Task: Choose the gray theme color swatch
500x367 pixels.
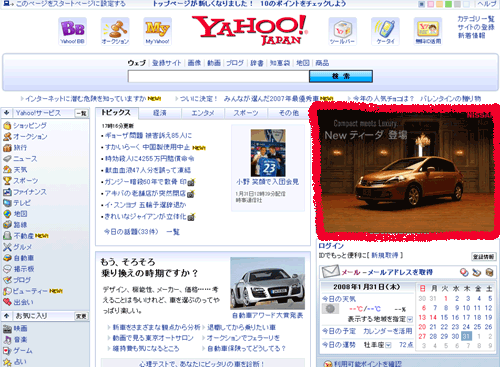Action: pos(458,4)
